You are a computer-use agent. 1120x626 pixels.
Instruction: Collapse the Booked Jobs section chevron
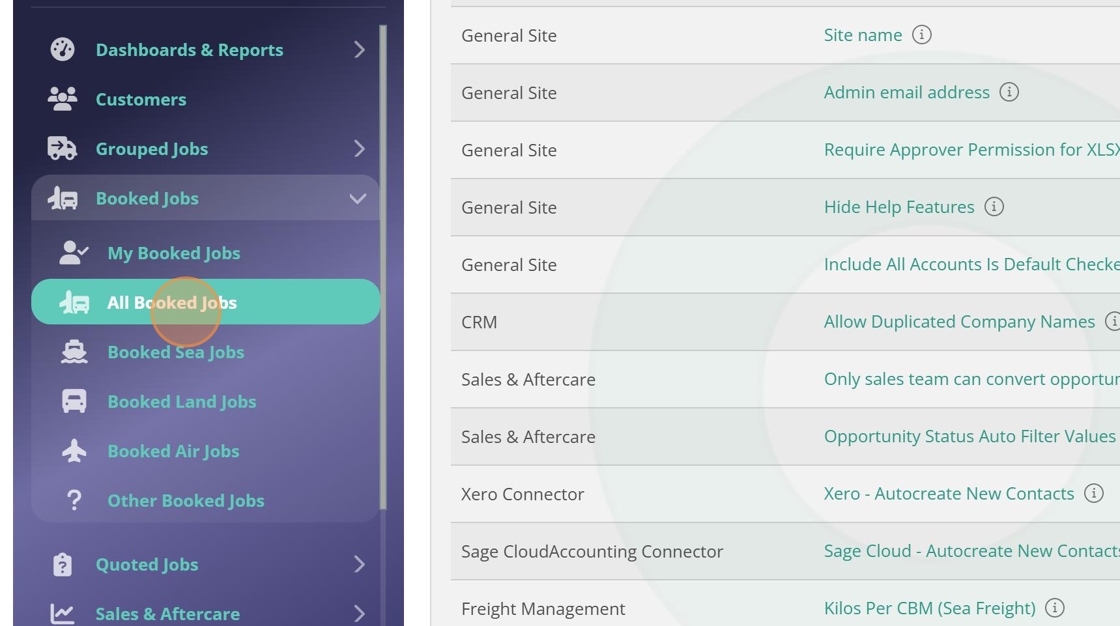[357, 199]
